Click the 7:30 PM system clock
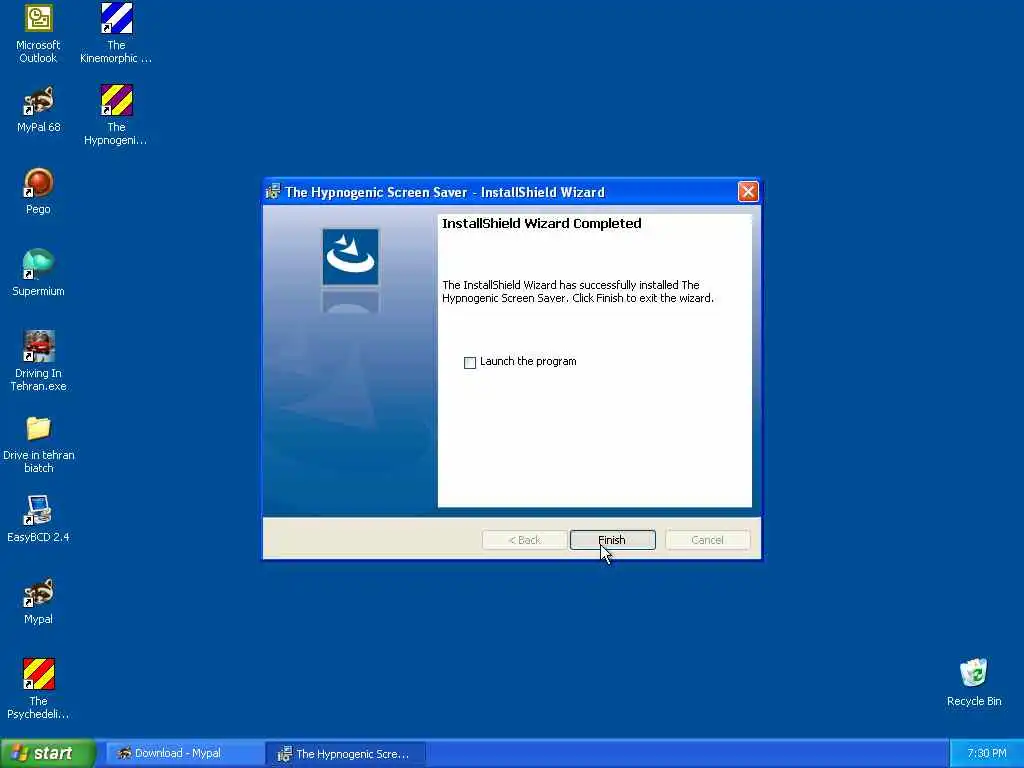1024x768 pixels. coord(986,753)
